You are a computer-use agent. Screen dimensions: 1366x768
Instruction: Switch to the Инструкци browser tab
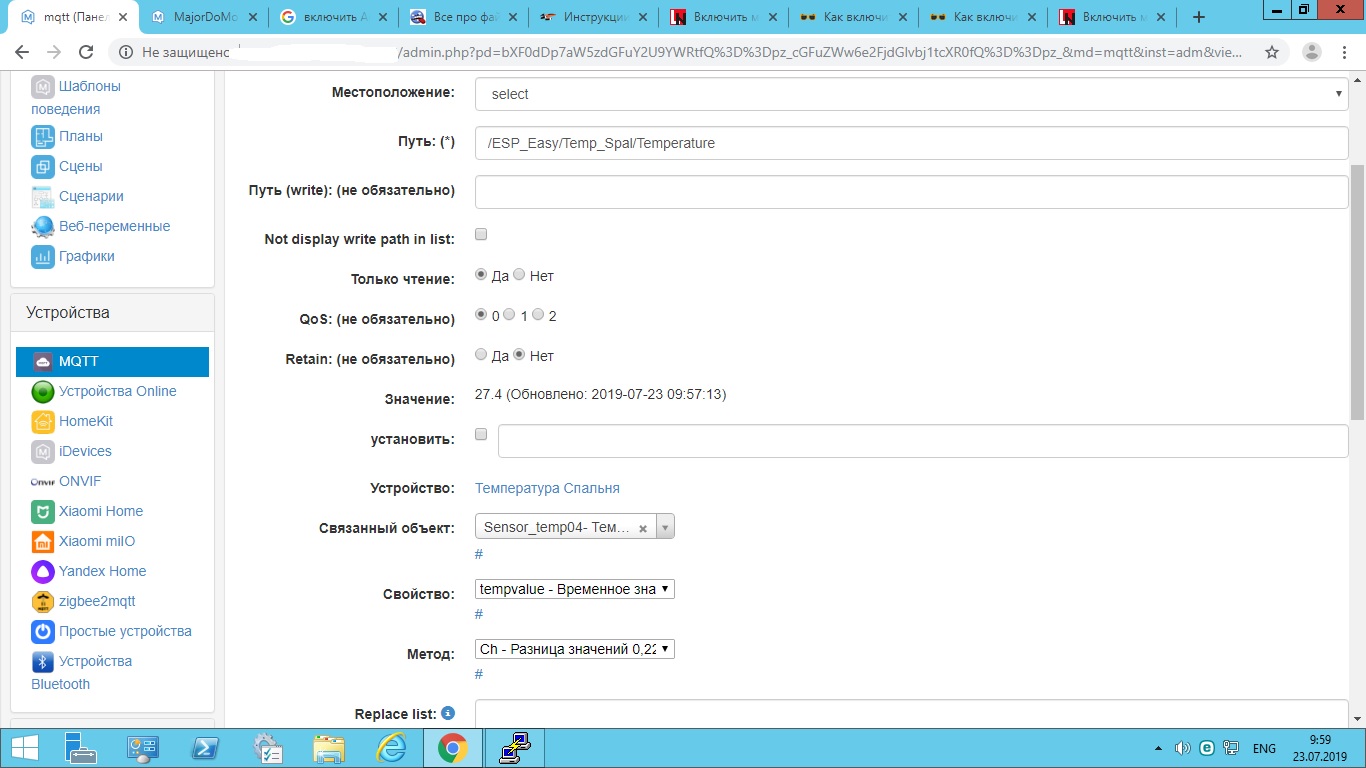coord(592,17)
